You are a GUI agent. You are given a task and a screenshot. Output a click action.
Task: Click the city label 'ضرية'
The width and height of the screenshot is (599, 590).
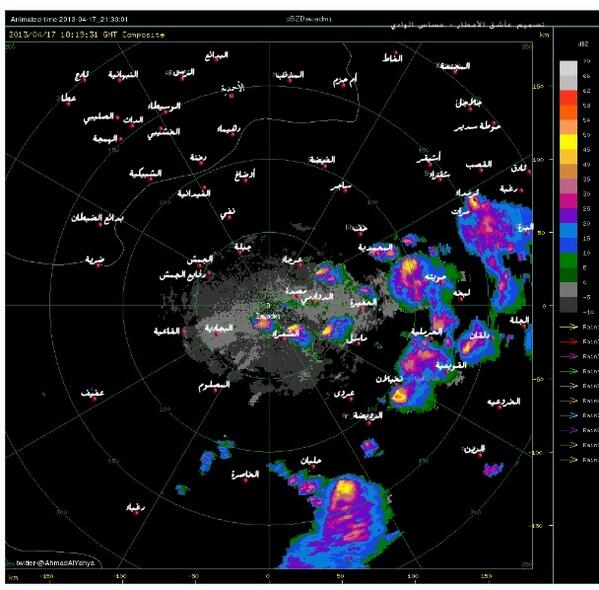pyautogui.click(x=94, y=260)
